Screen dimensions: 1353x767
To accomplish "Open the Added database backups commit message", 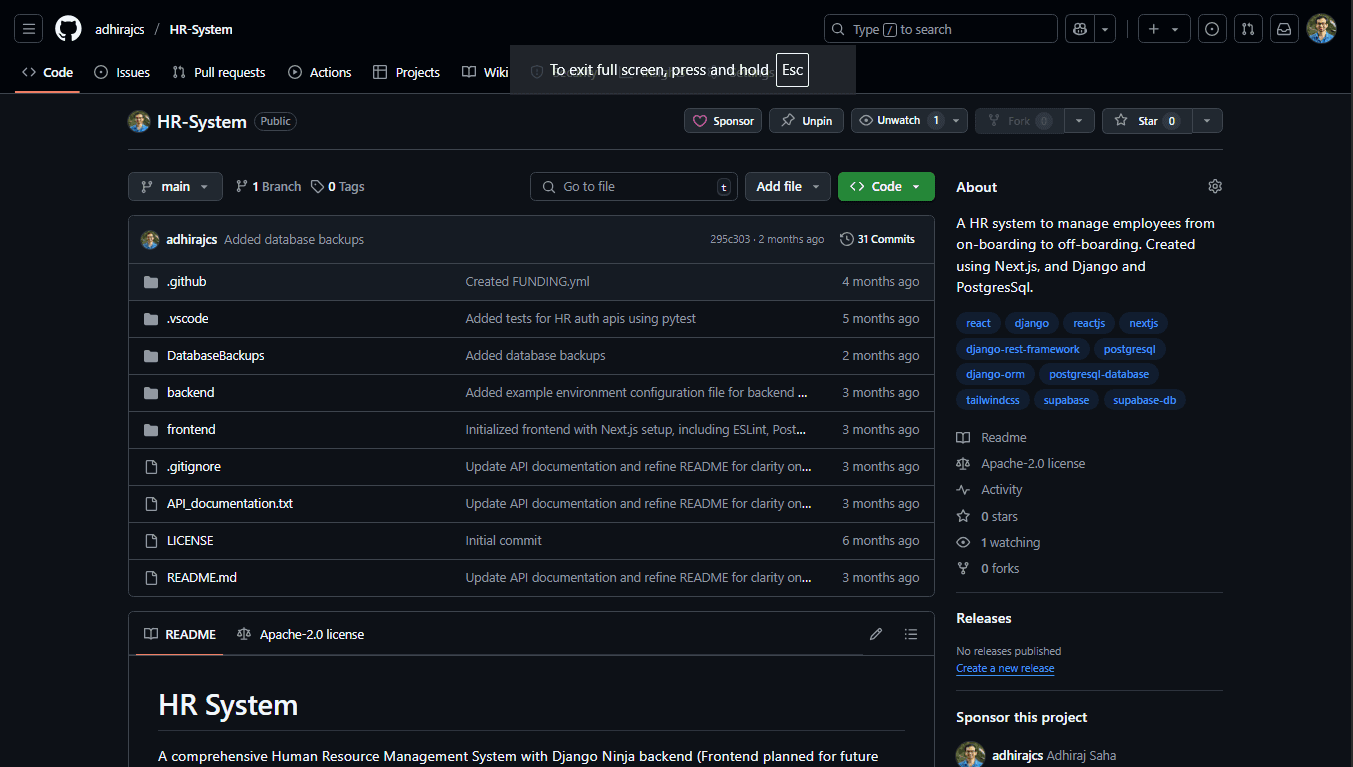I will coord(294,240).
